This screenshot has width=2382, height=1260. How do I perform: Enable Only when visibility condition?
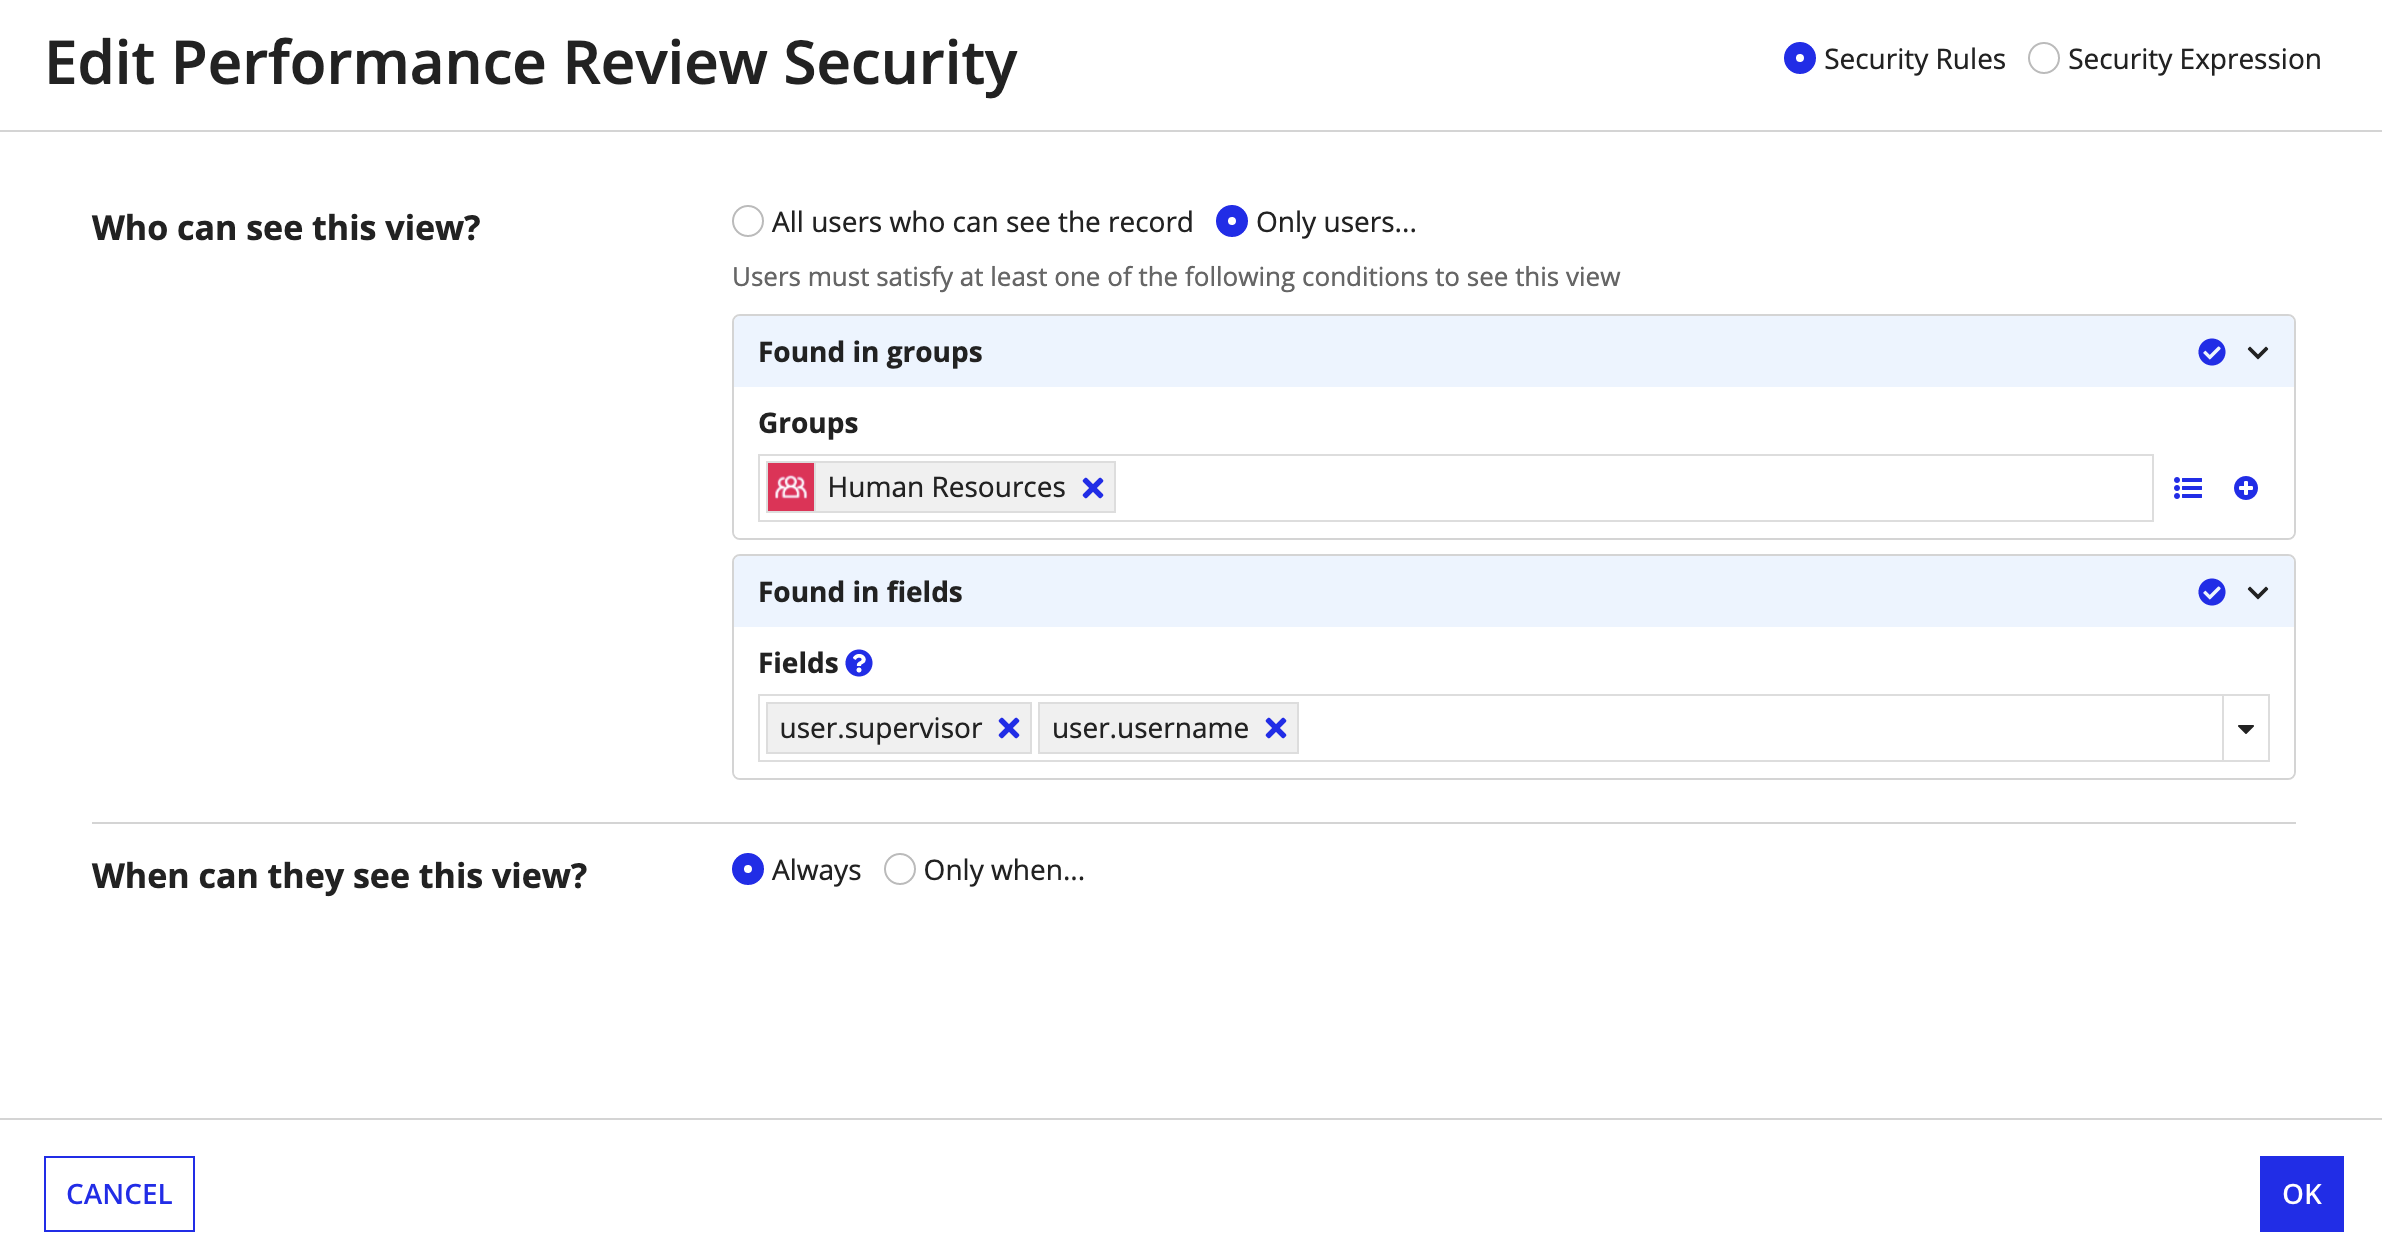point(898,869)
